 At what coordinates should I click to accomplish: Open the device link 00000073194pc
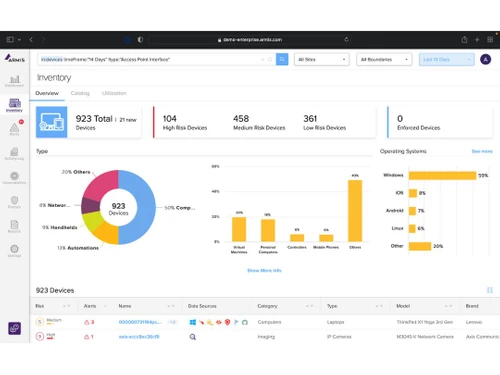point(140,322)
